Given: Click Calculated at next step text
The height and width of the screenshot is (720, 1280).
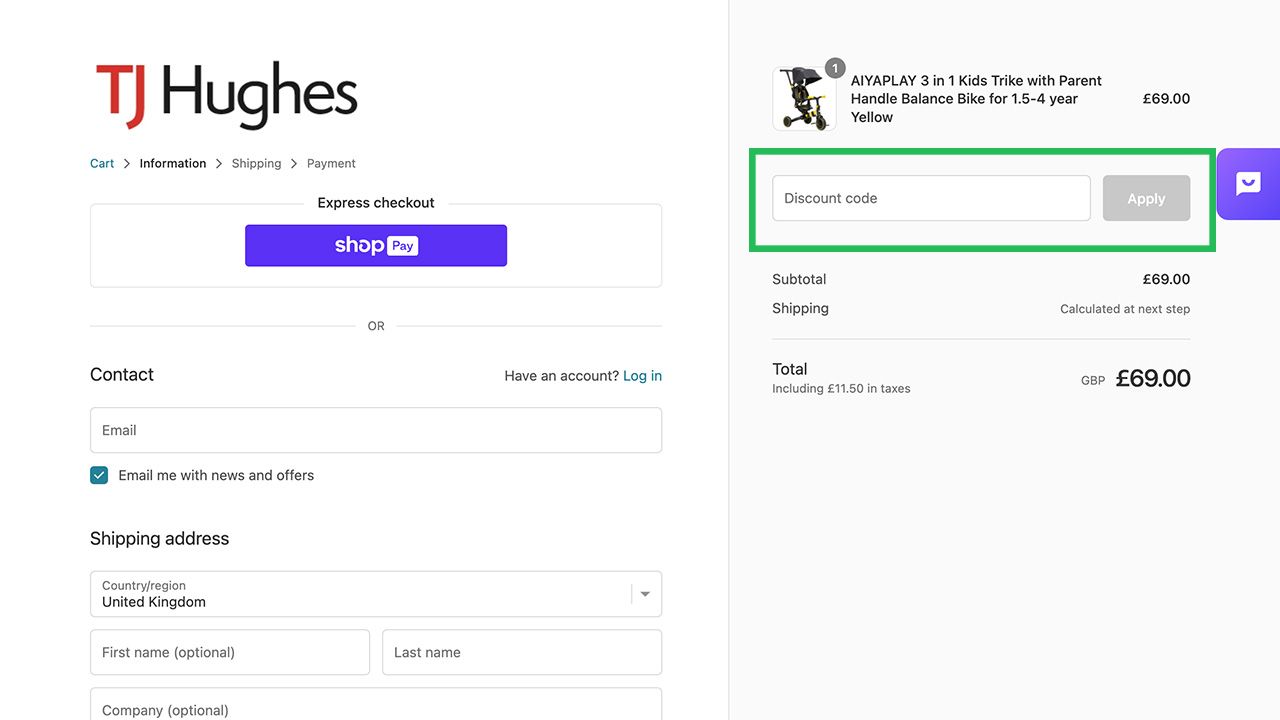Looking at the screenshot, I should 1125,309.
